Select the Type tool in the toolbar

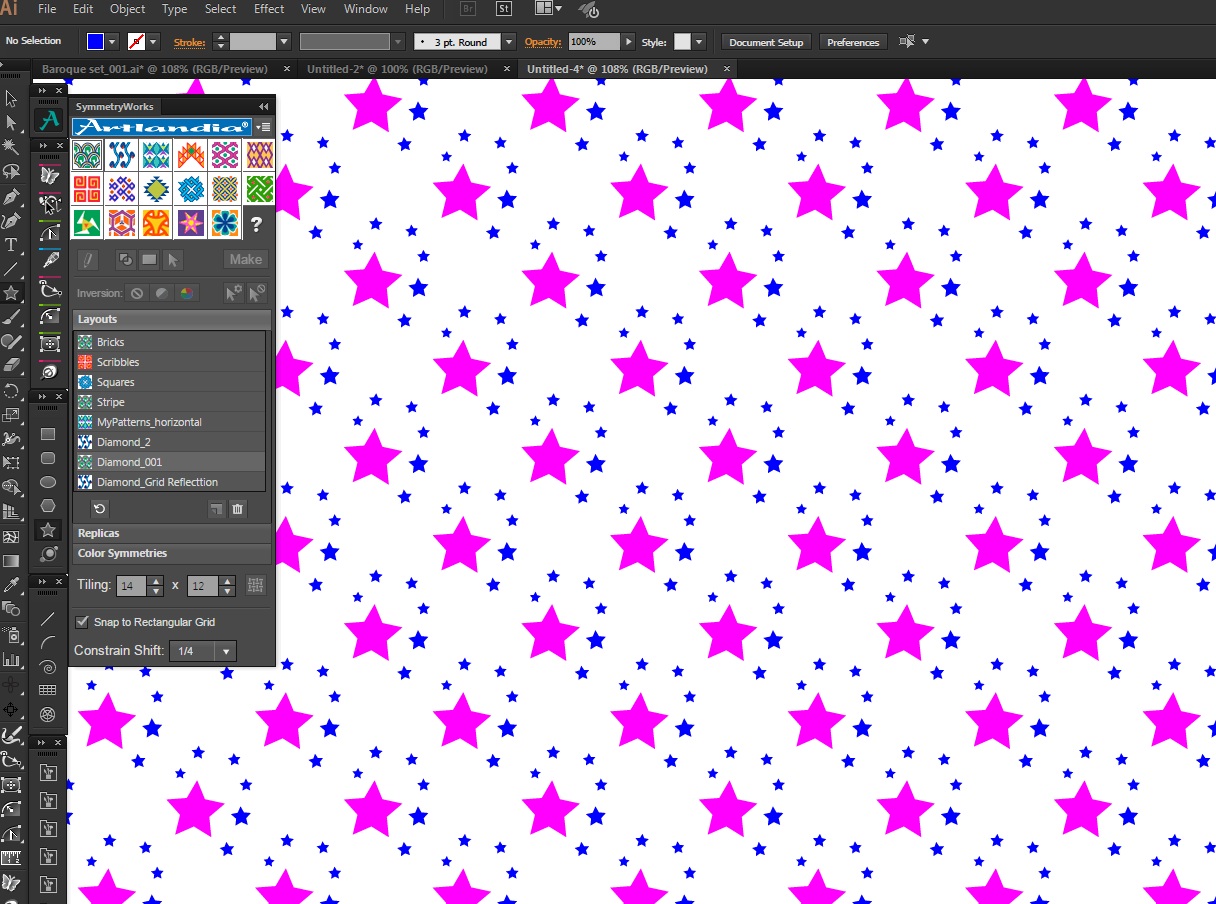(x=11, y=245)
